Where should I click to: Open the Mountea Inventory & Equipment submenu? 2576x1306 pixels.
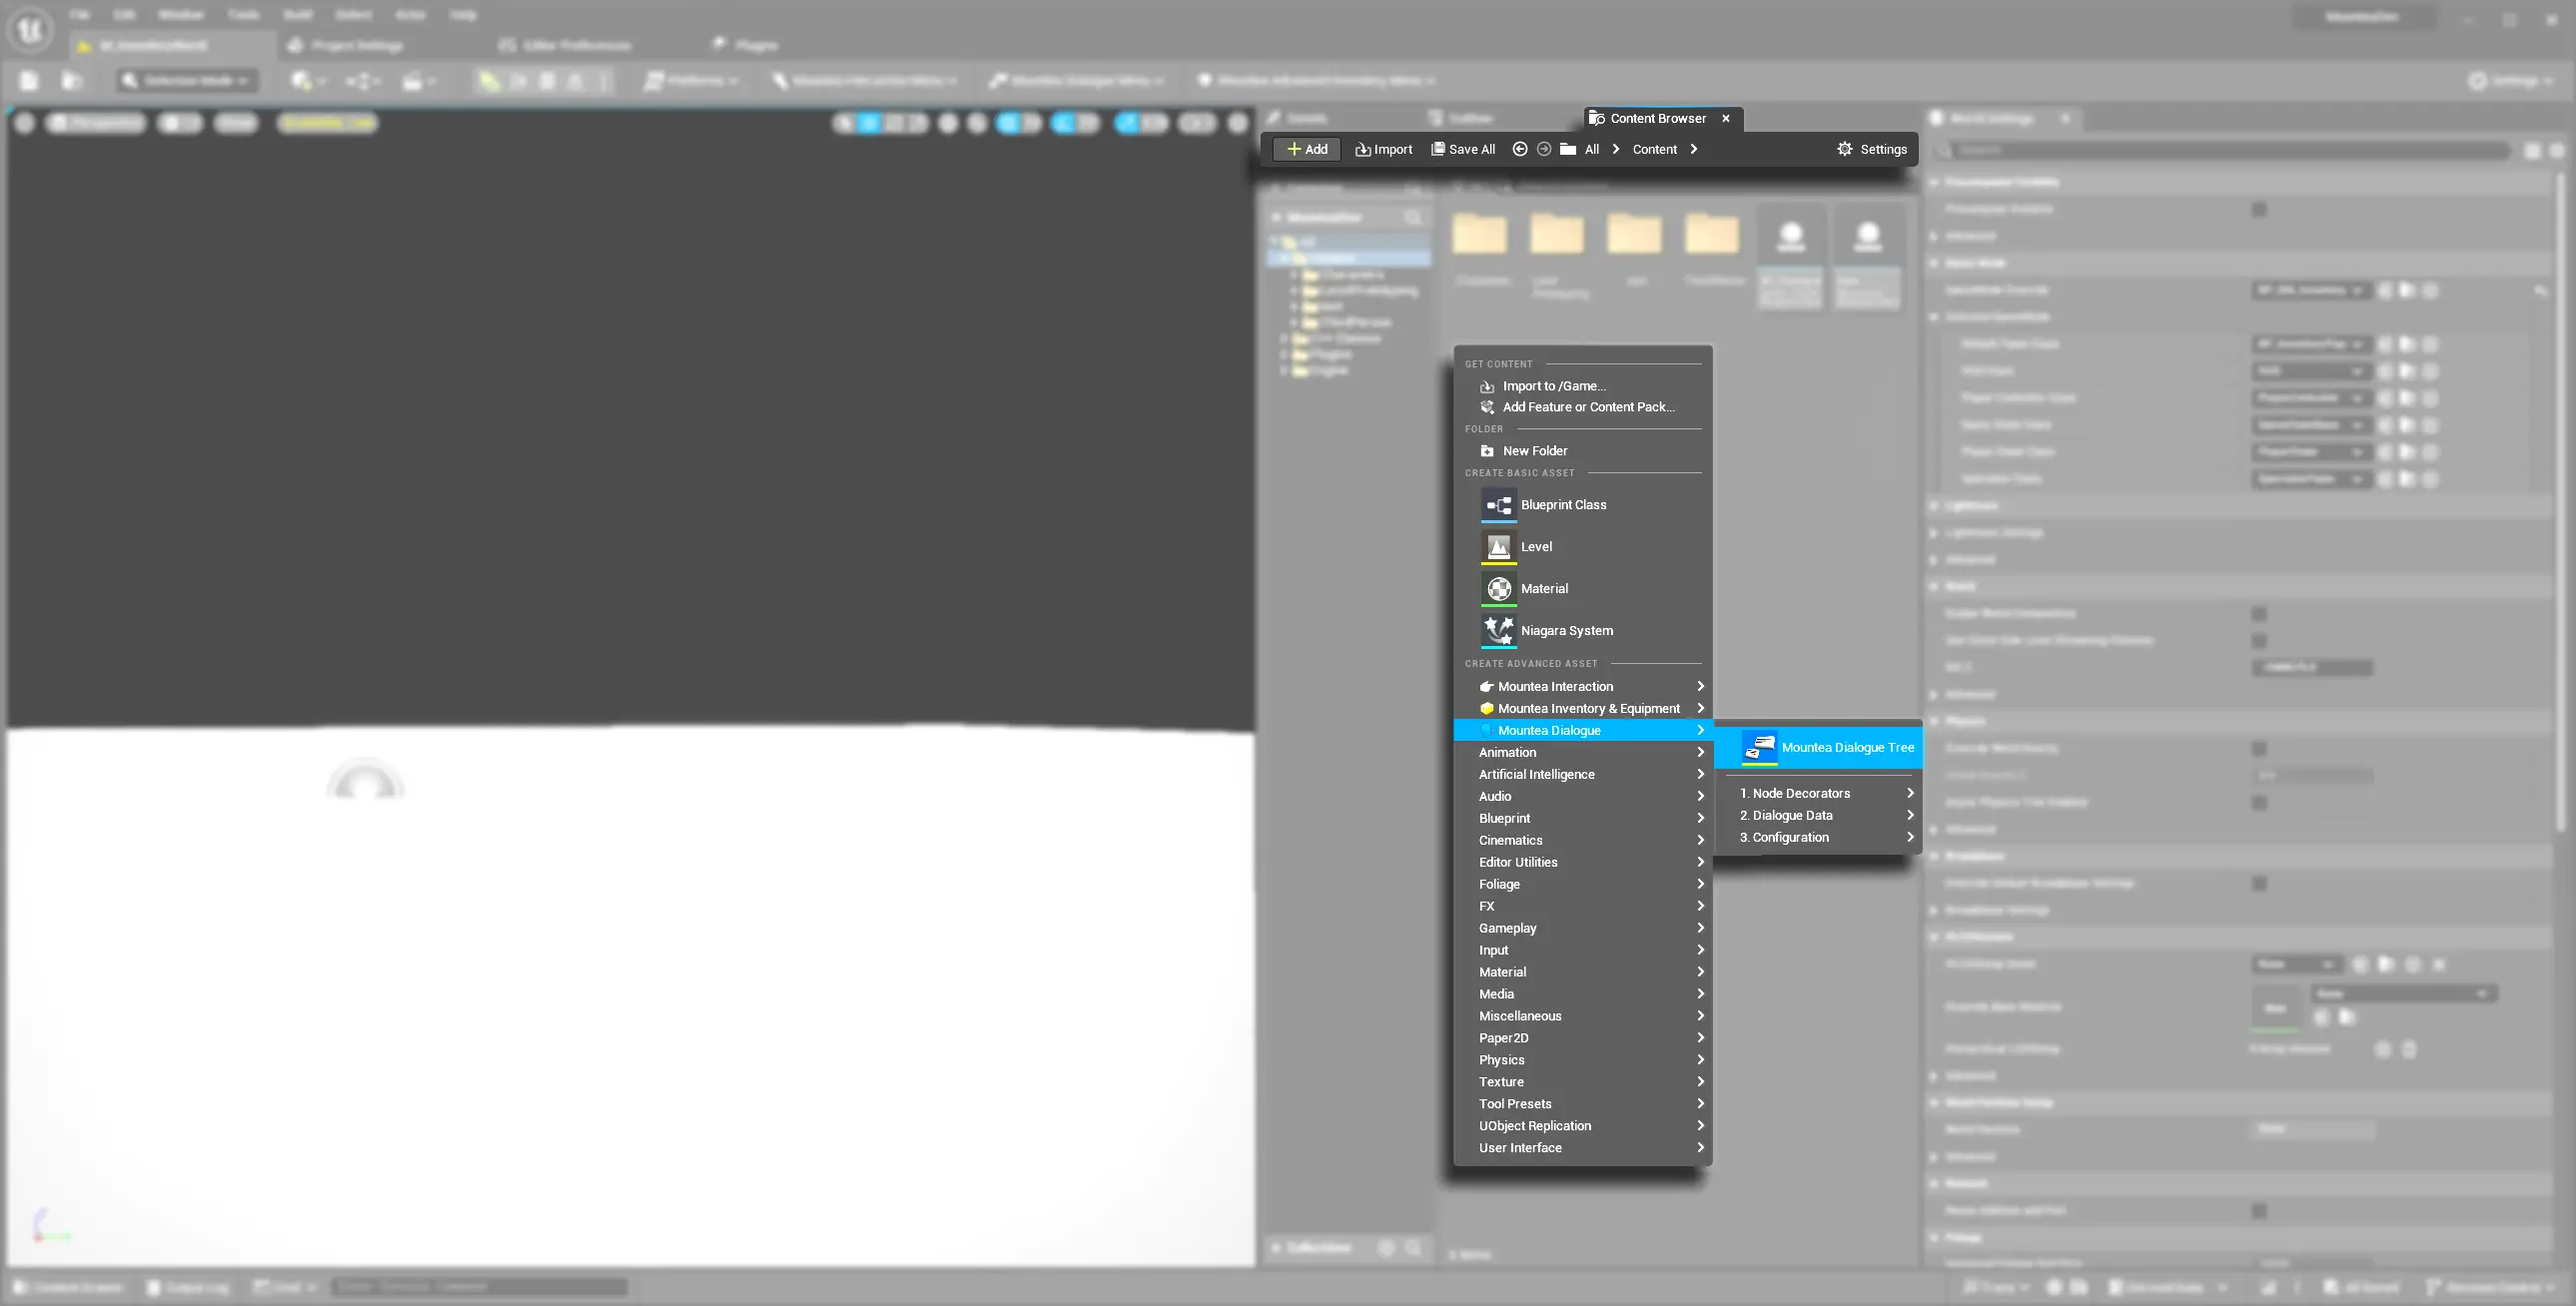pyautogui.click(x=1588, y=708)
